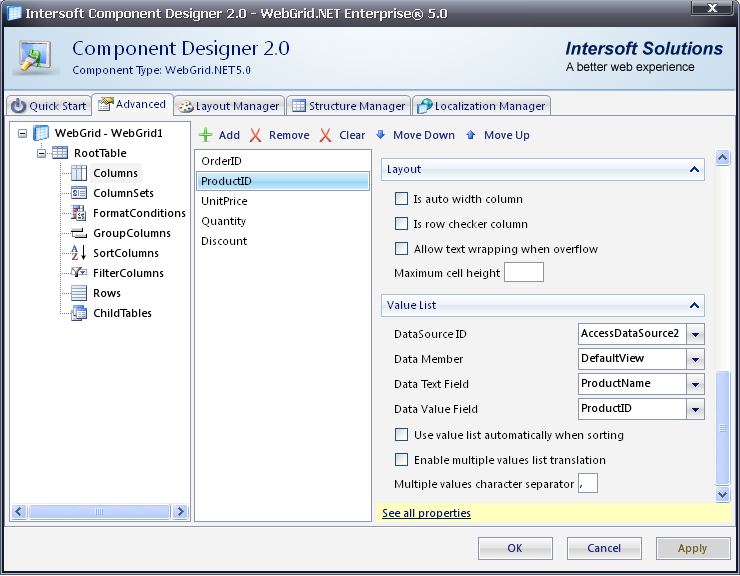Collapse the Value List section

[694, 305]
